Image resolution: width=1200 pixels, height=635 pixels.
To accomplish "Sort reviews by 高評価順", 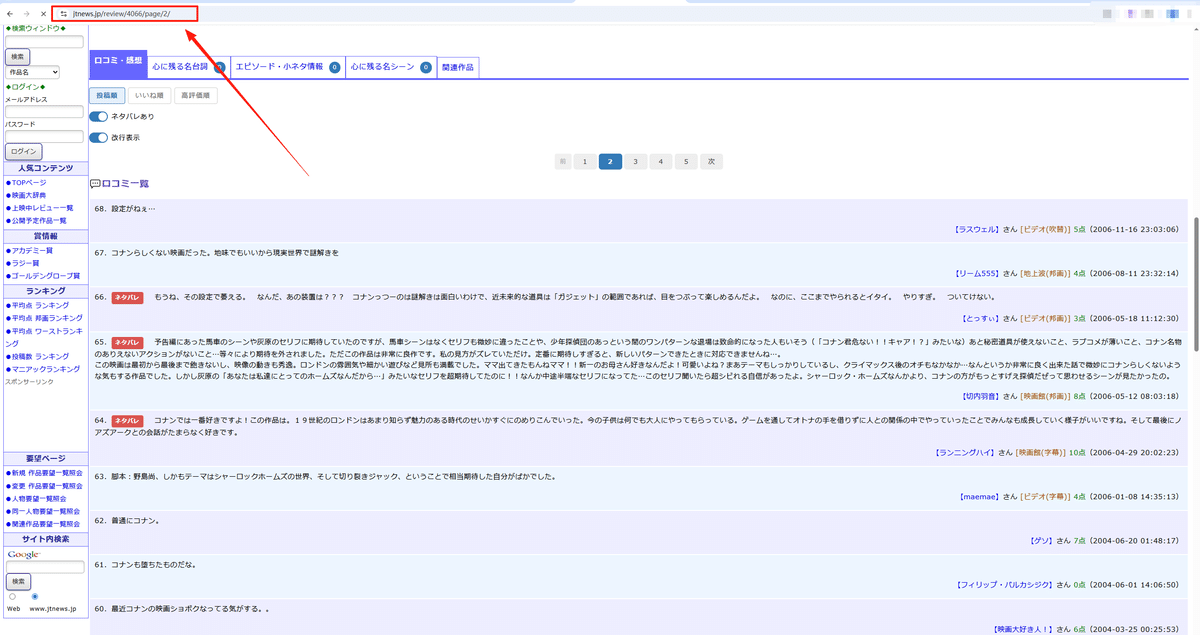I will tap(195, 95).
